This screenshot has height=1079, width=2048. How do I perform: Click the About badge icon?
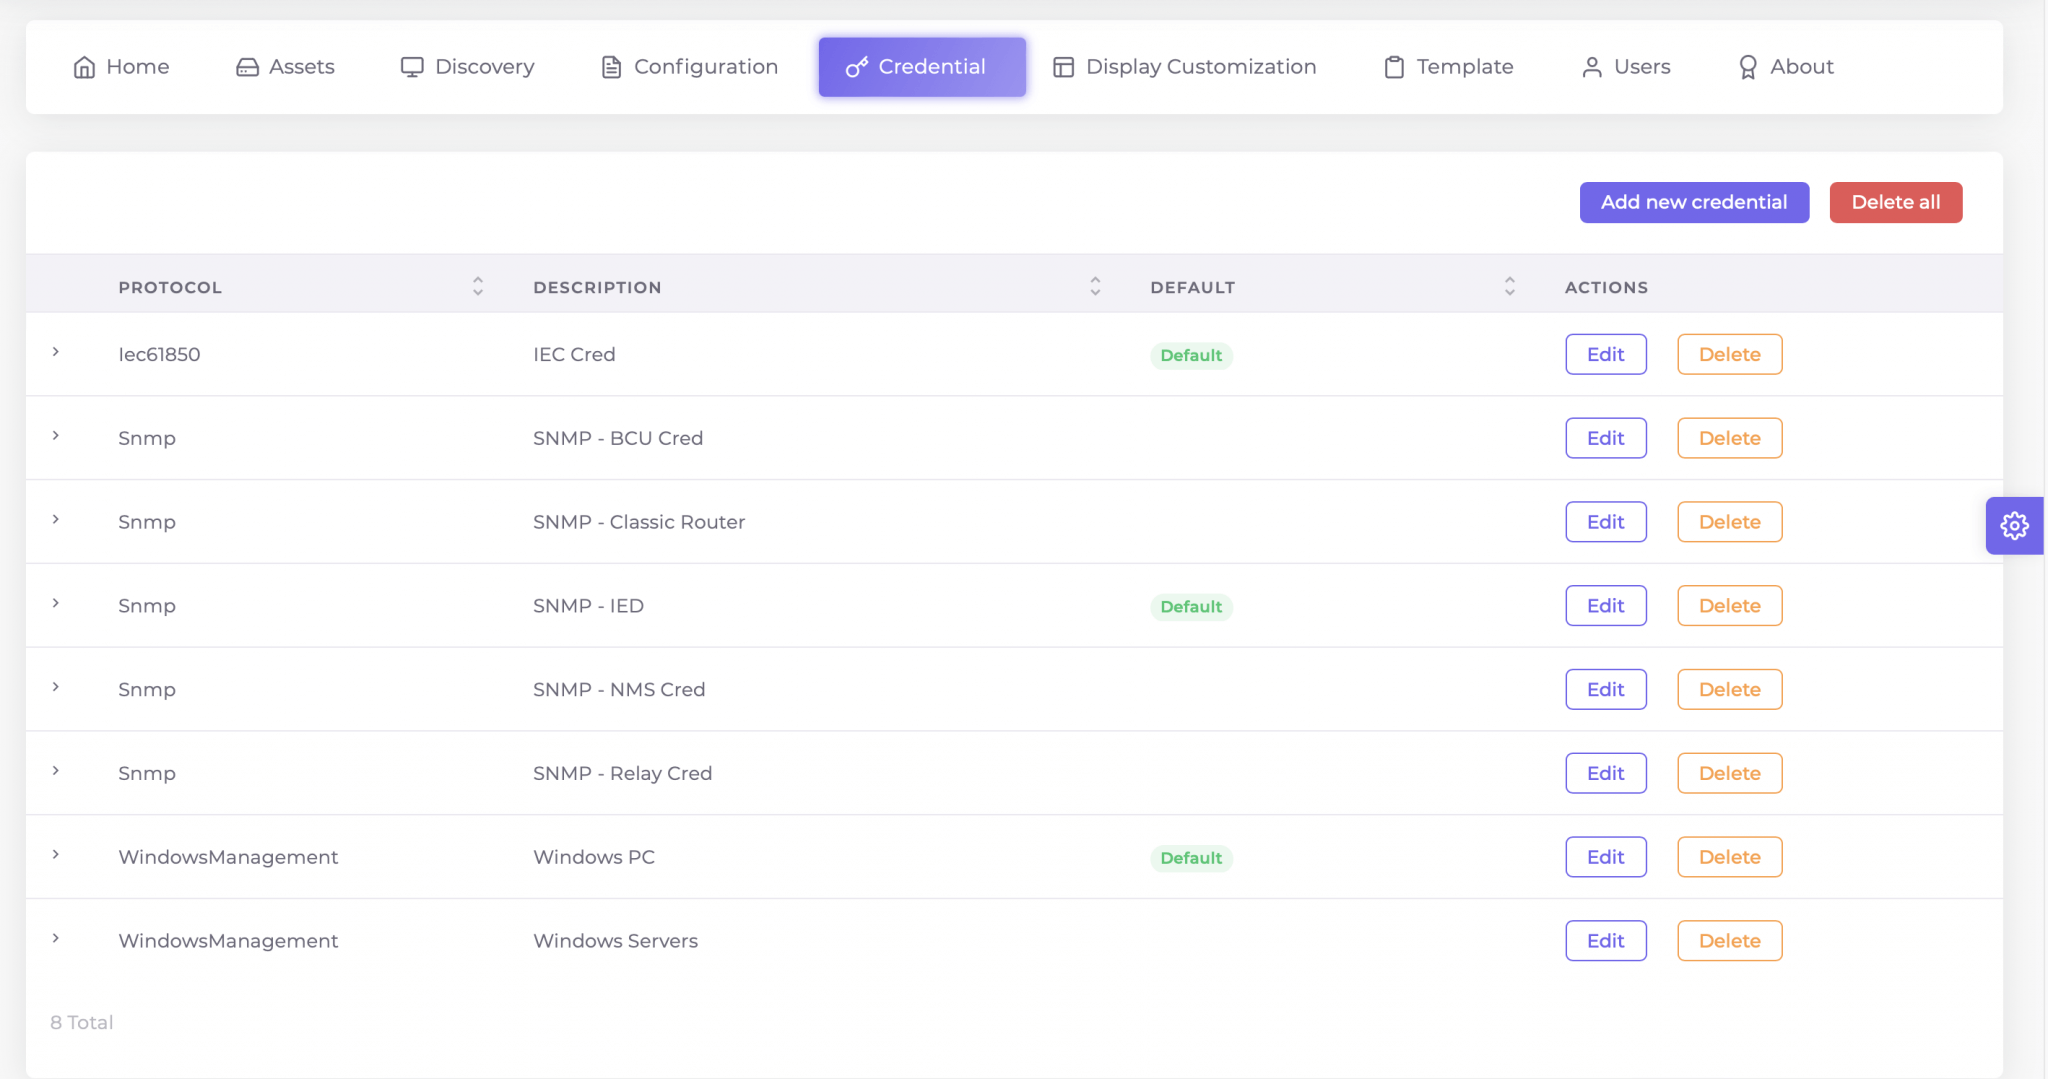click(x=1748, y=67)
